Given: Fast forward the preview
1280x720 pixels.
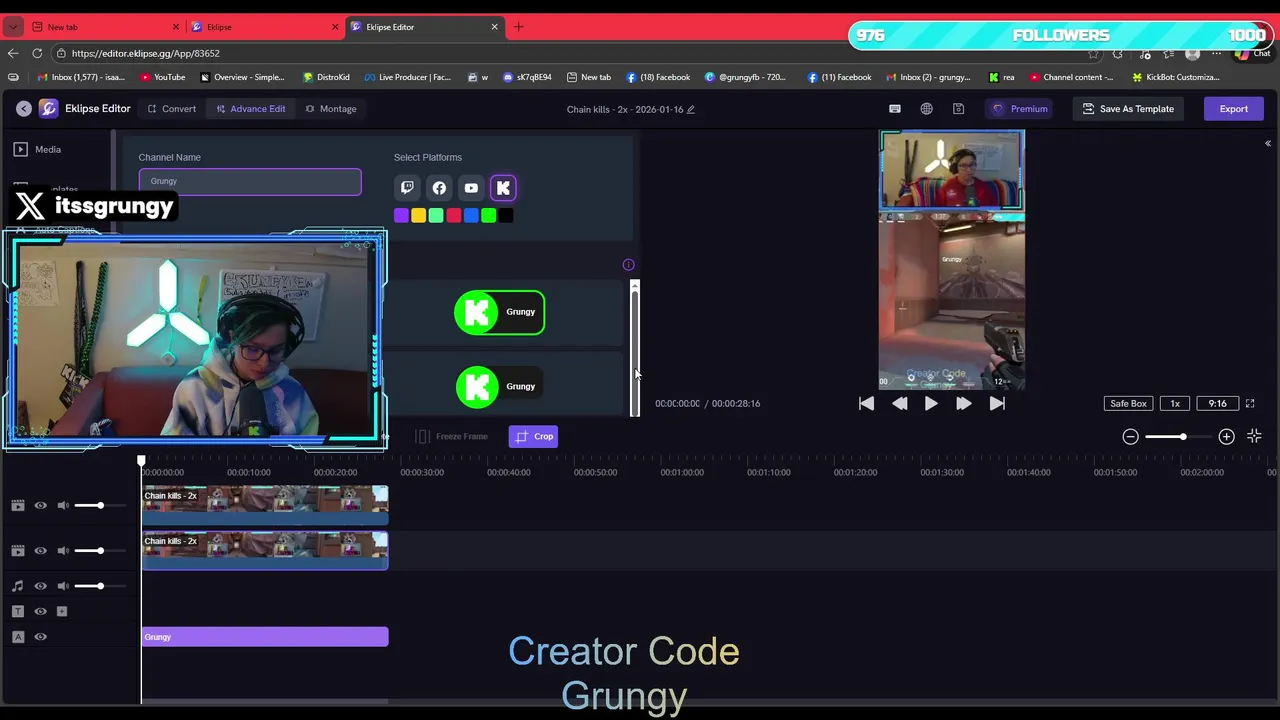Looking at the screenshot, I should click(x=963, y=403).
